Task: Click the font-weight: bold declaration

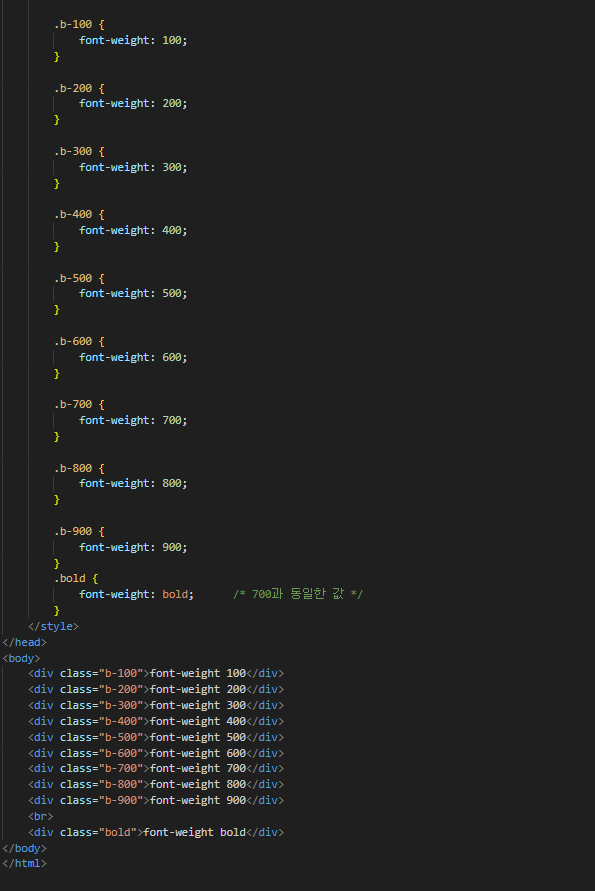Action: 136,594
